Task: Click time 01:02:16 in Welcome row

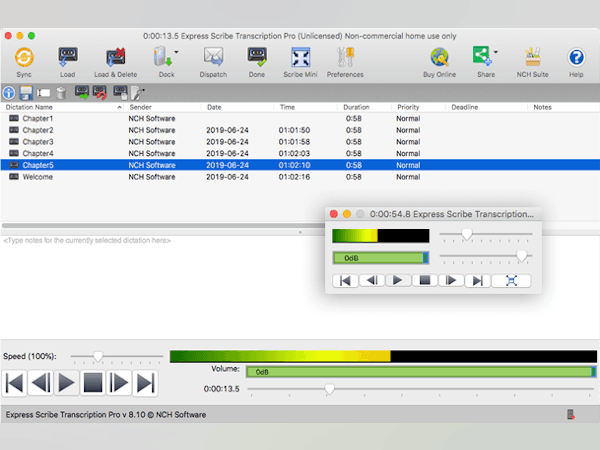Action: tap(294, 177)
